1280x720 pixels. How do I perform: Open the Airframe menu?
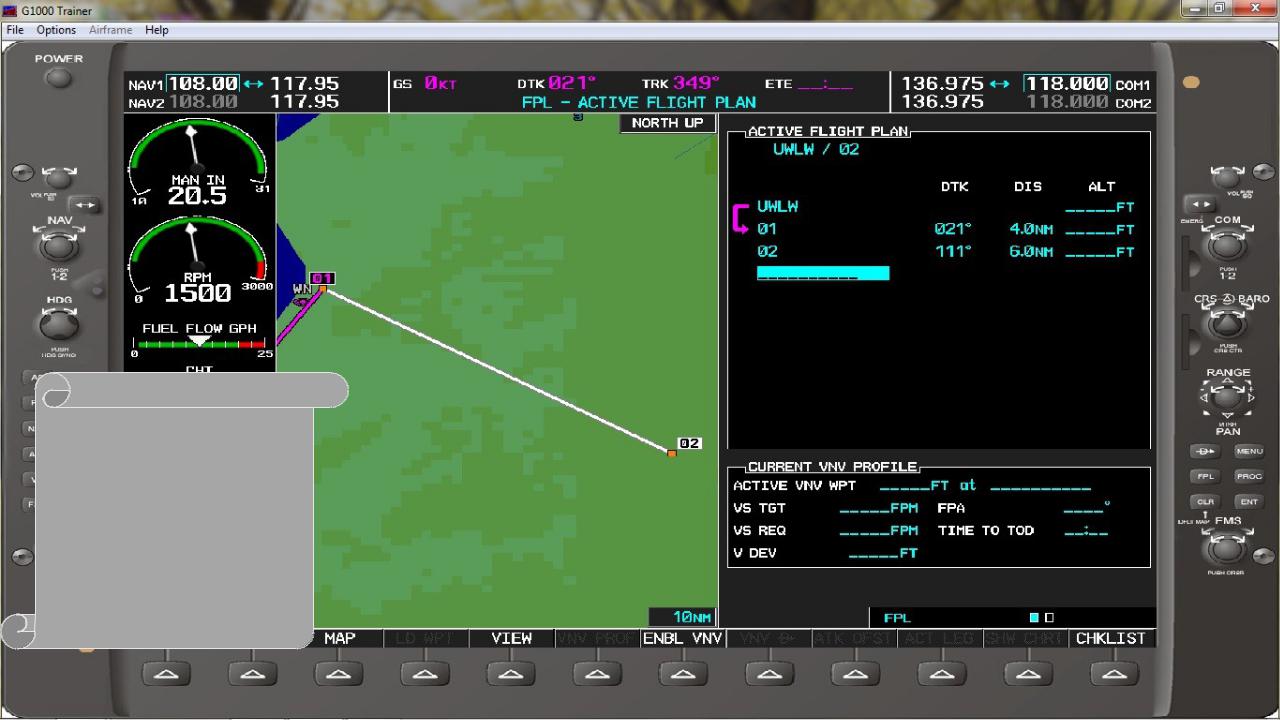coord(110,30)
